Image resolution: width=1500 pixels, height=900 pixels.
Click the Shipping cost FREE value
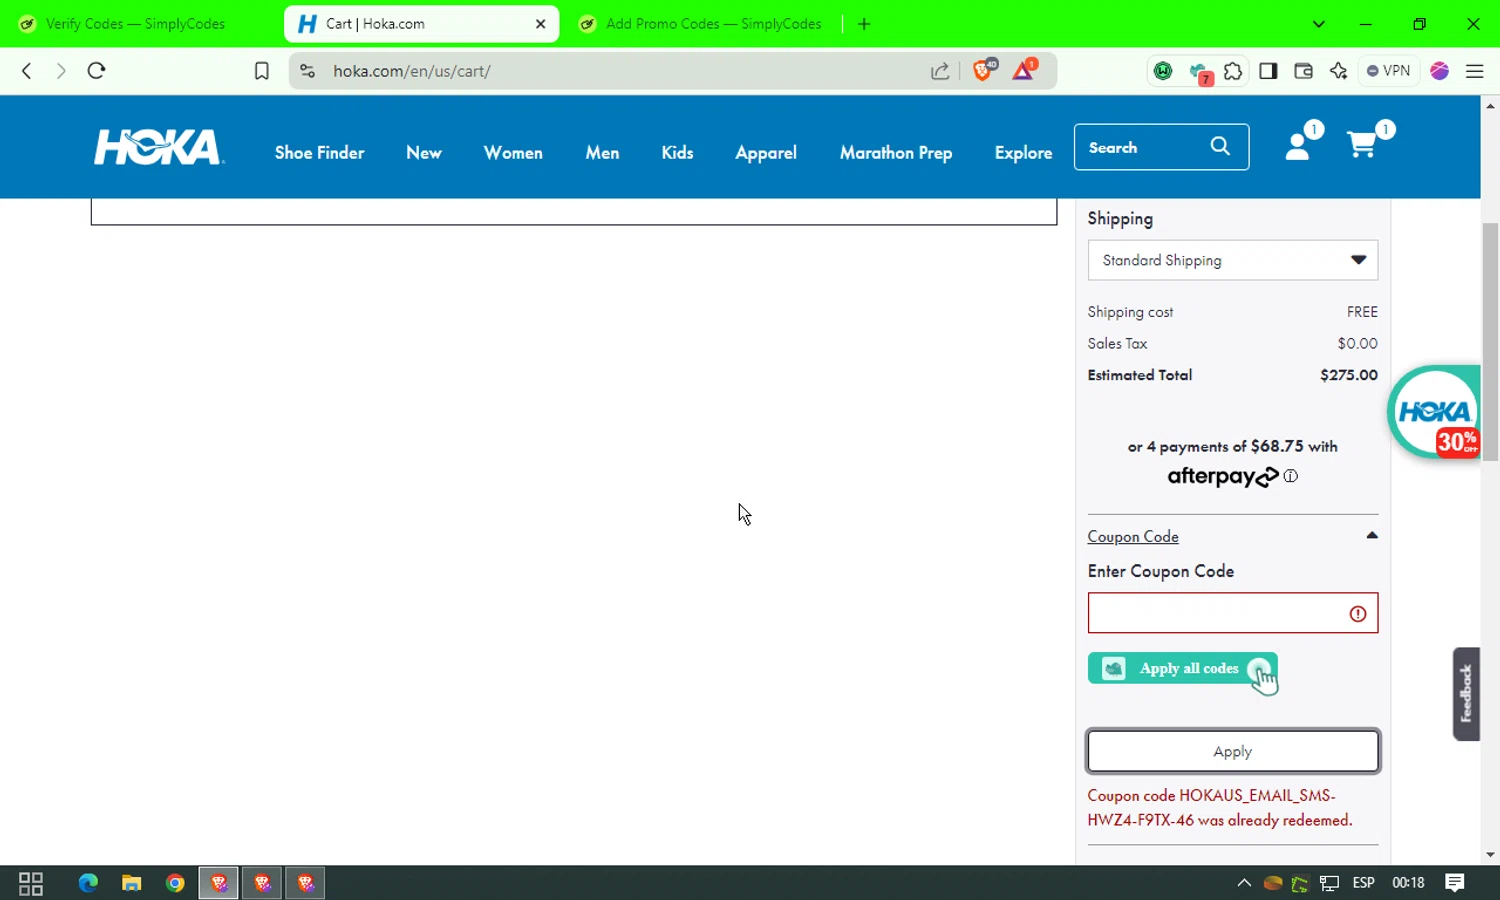click(x=1362, y=312)
